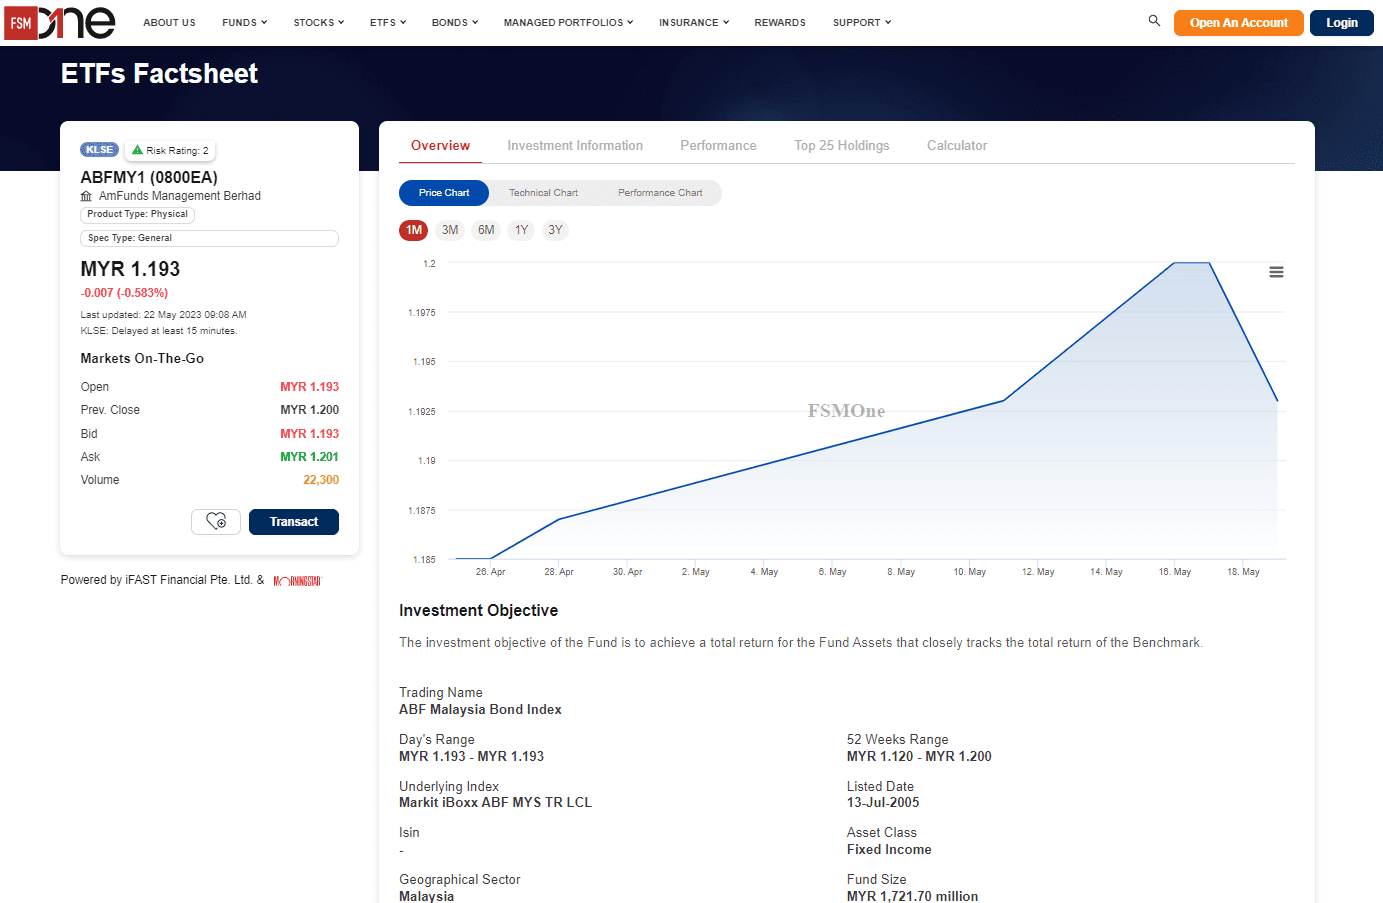Click the Transact button
This screenshot has height=903, width=1383.
click(293, 522)
